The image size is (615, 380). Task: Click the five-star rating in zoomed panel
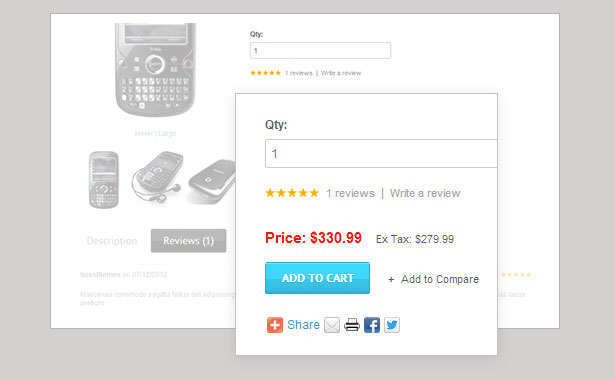(292, 193)
